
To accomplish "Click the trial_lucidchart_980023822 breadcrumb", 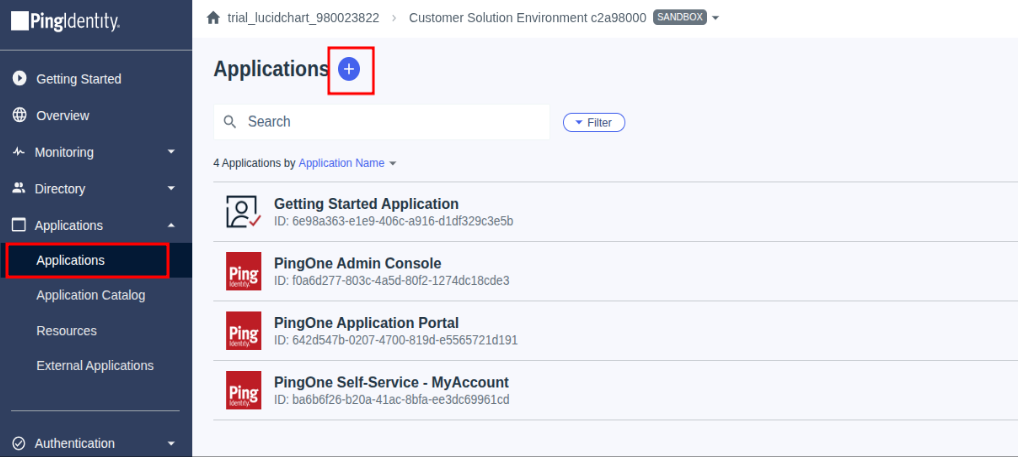I will point(303,18).
